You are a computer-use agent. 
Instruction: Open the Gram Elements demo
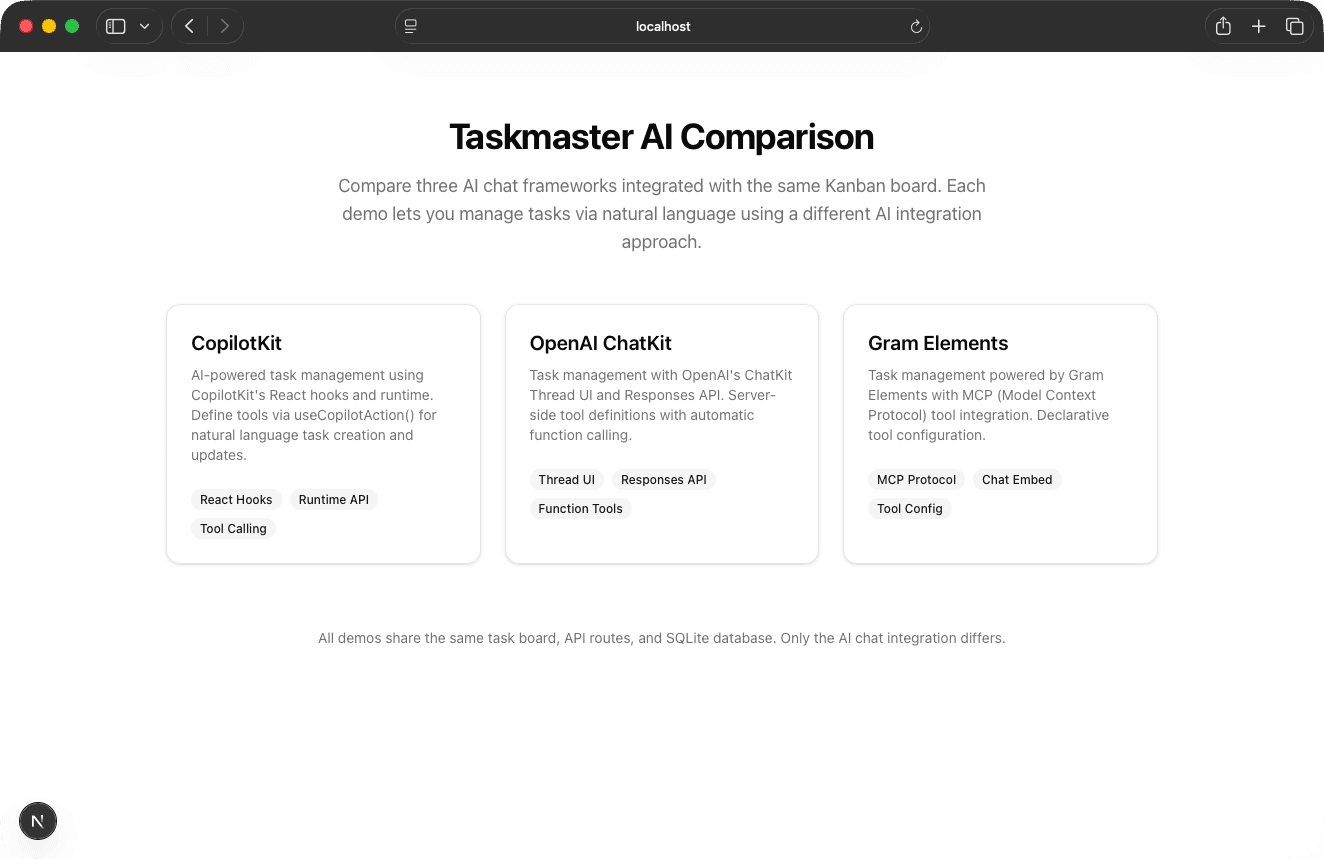coord(1000,434)
